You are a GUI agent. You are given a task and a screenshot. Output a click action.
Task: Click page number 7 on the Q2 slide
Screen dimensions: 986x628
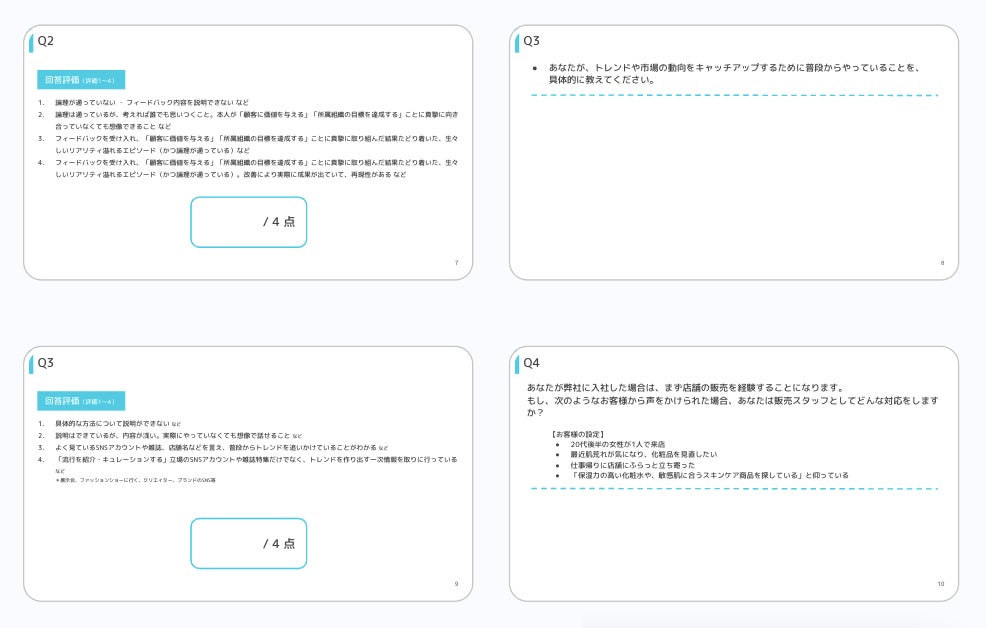click(457, 263)
